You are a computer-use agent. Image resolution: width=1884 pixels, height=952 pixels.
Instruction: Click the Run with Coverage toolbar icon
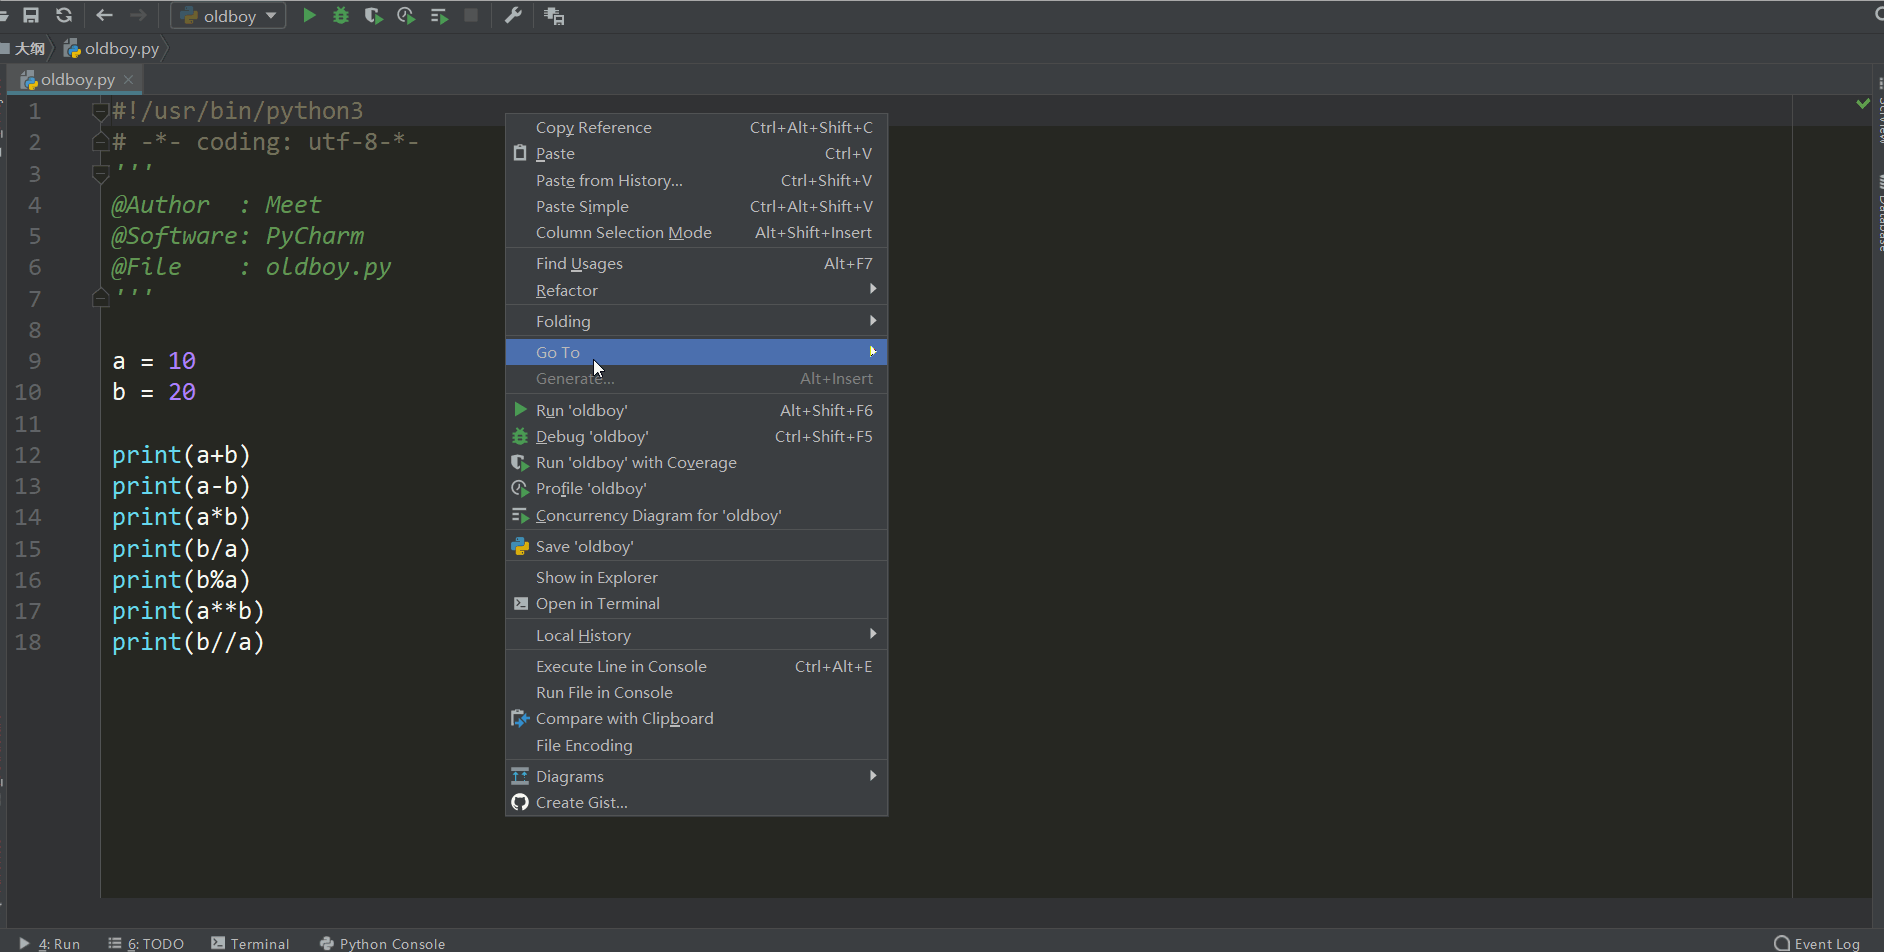click(373, 15)
